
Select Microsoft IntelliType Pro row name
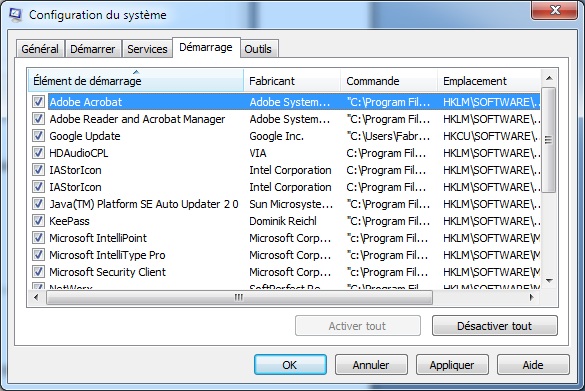[107, 255]
